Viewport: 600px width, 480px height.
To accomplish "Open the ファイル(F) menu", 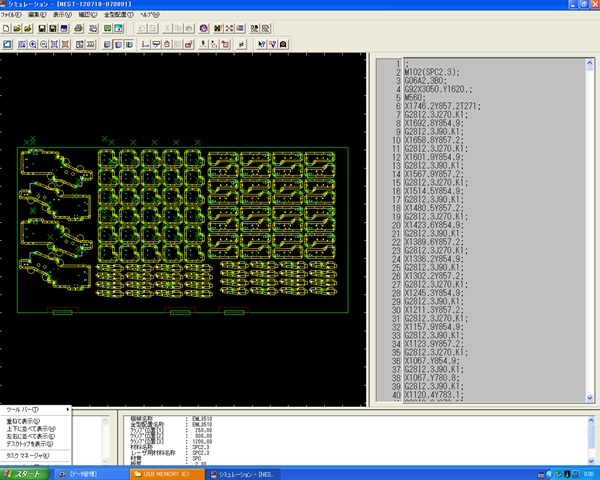I will (11, 15).
